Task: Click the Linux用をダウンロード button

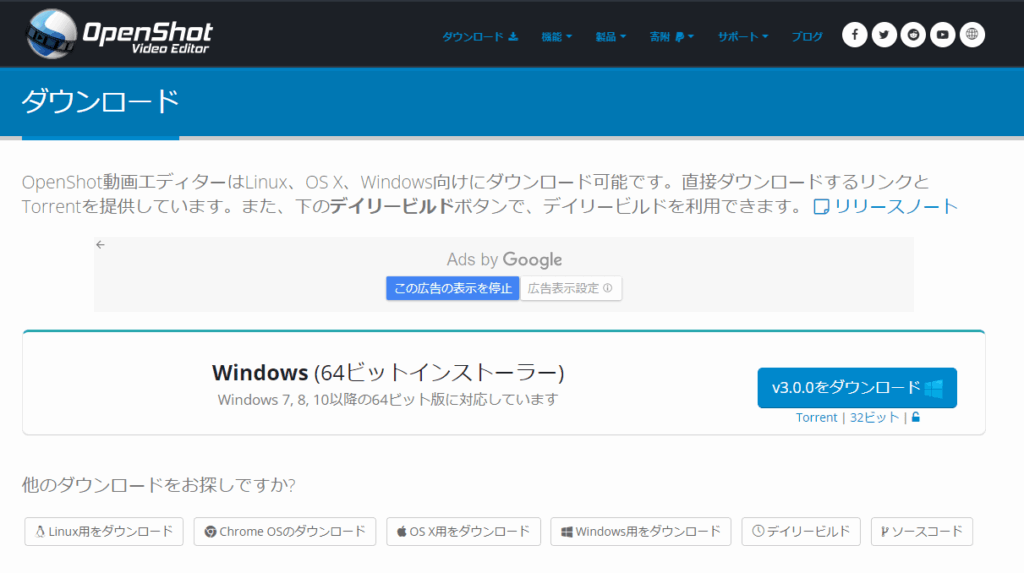Action: (x=104, y=531)
